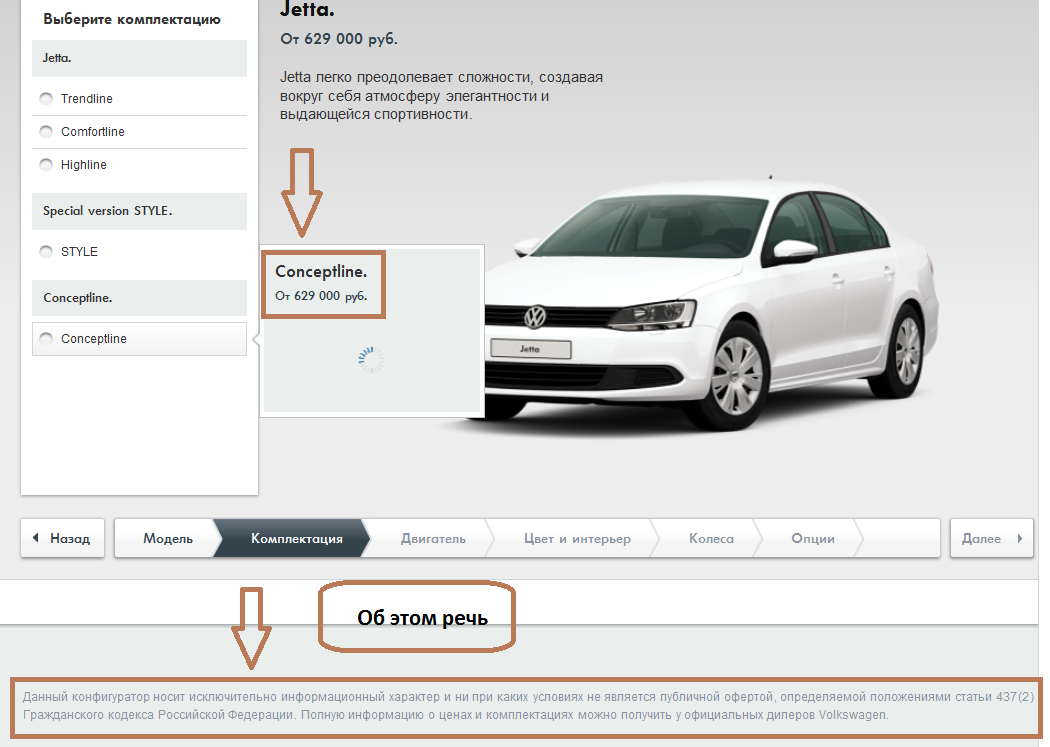This screenshot has height=747, width=1050.
Task: Switch to the Двигатель step
Action: (x=433, y=538)
